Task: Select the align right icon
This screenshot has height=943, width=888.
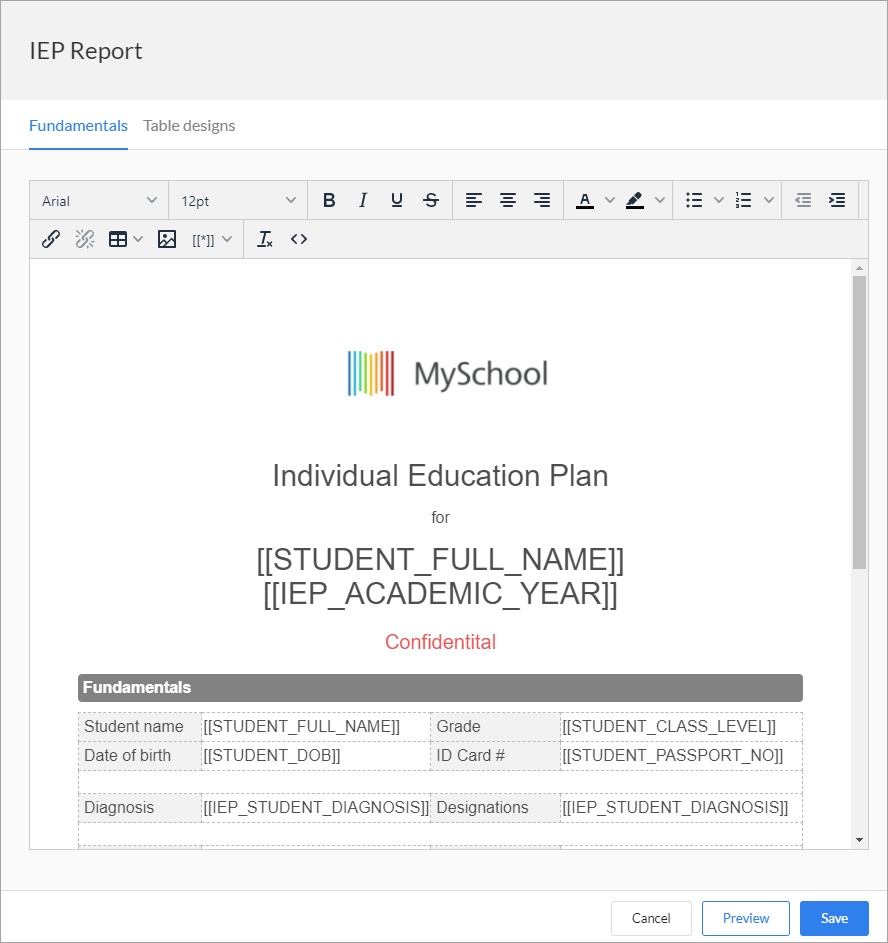Action: [x=542, y=200]
